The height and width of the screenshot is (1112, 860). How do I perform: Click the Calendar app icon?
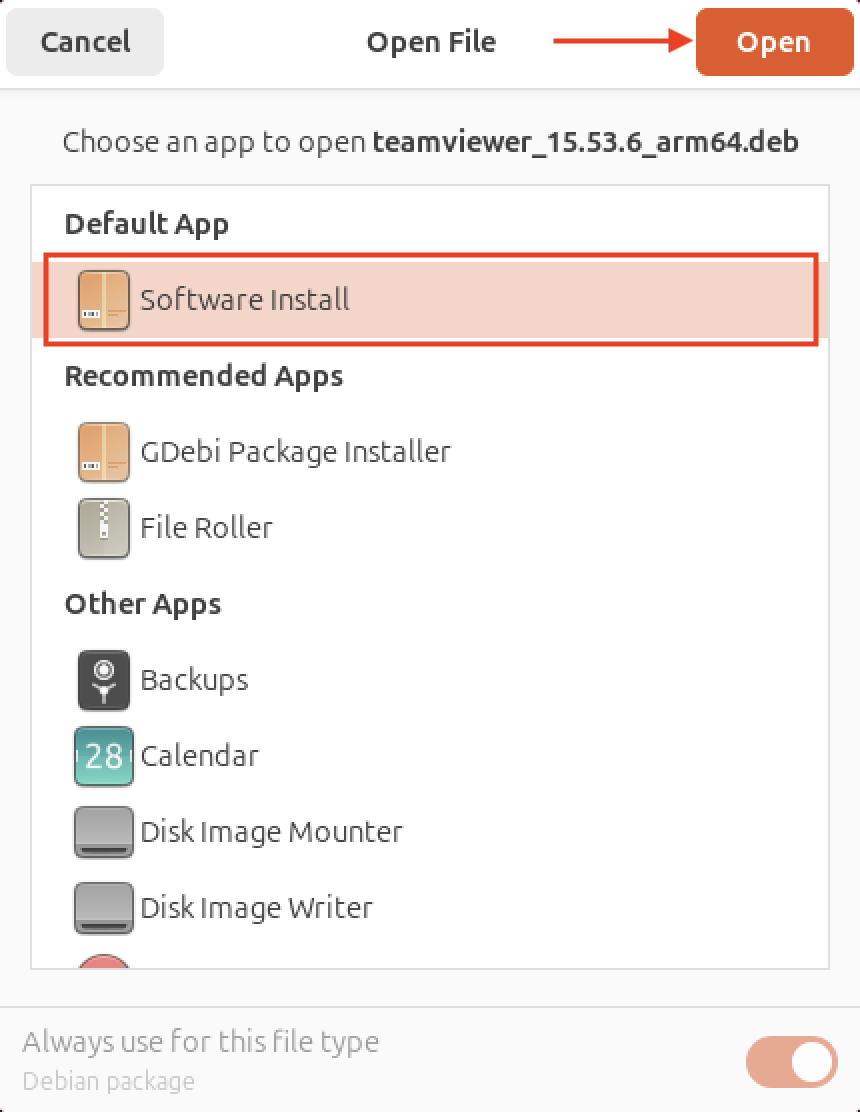point(103,756)
